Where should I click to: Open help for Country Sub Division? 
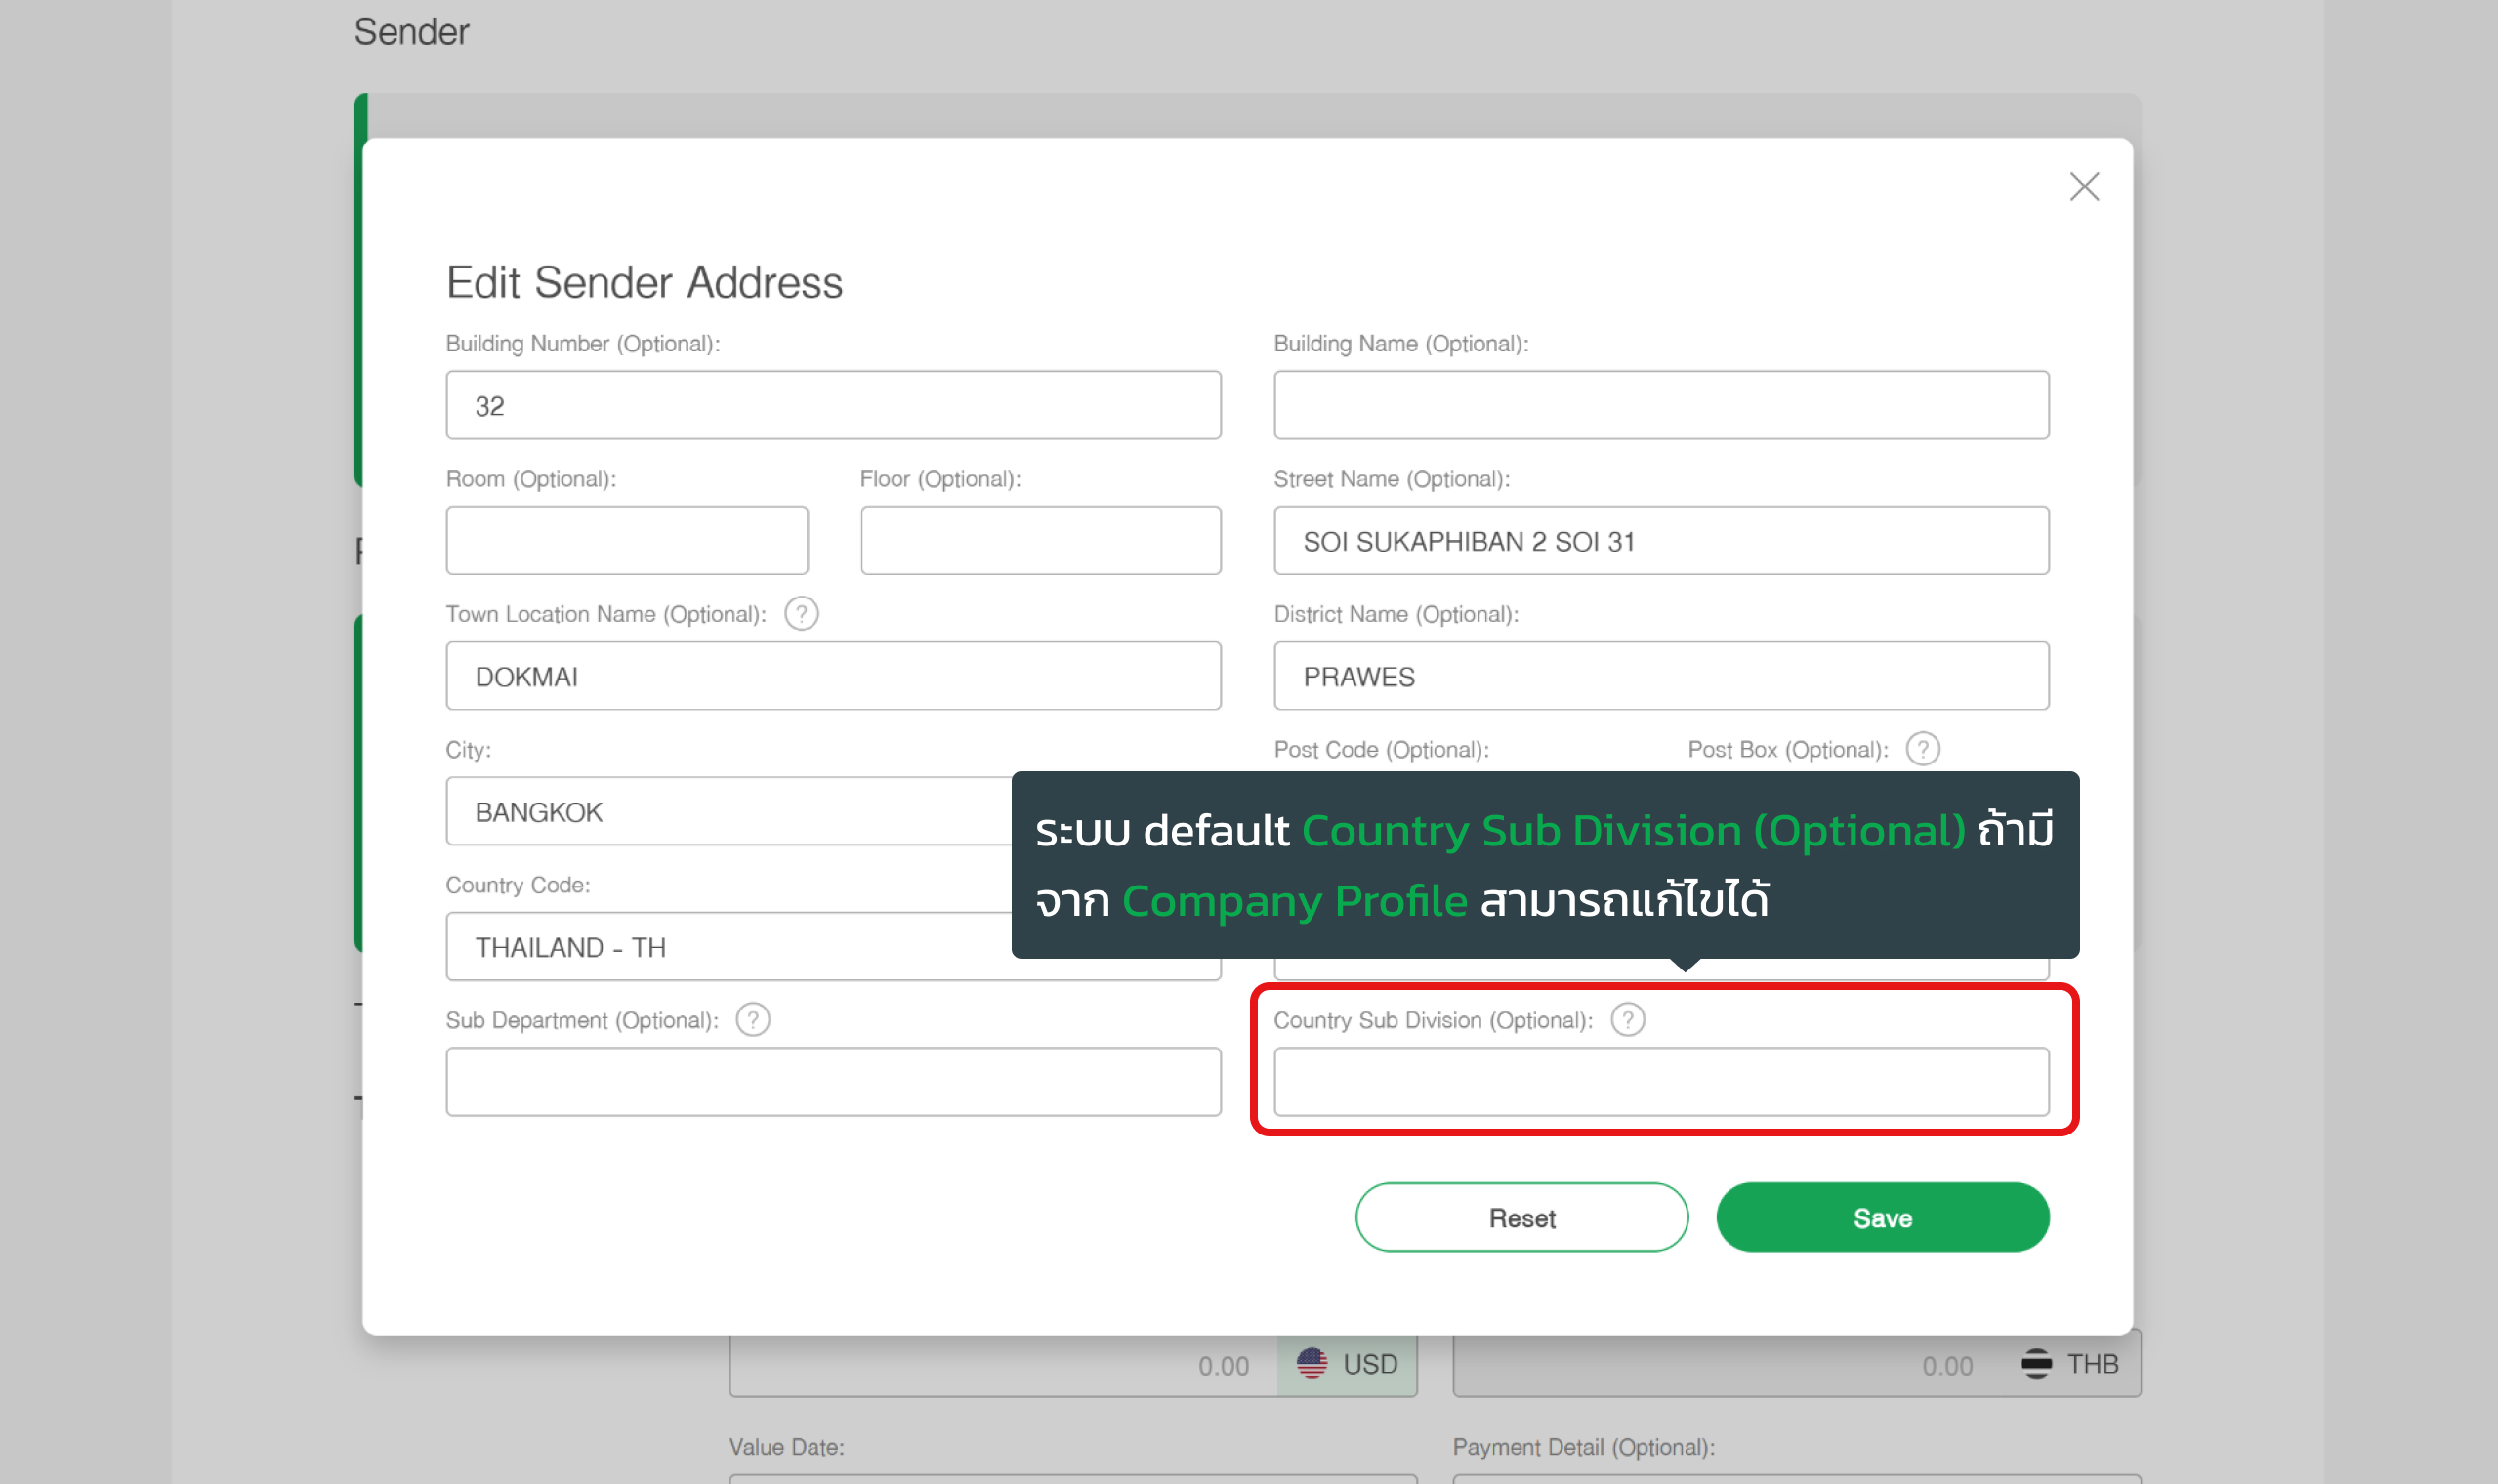click(x=1629, y=1020)
